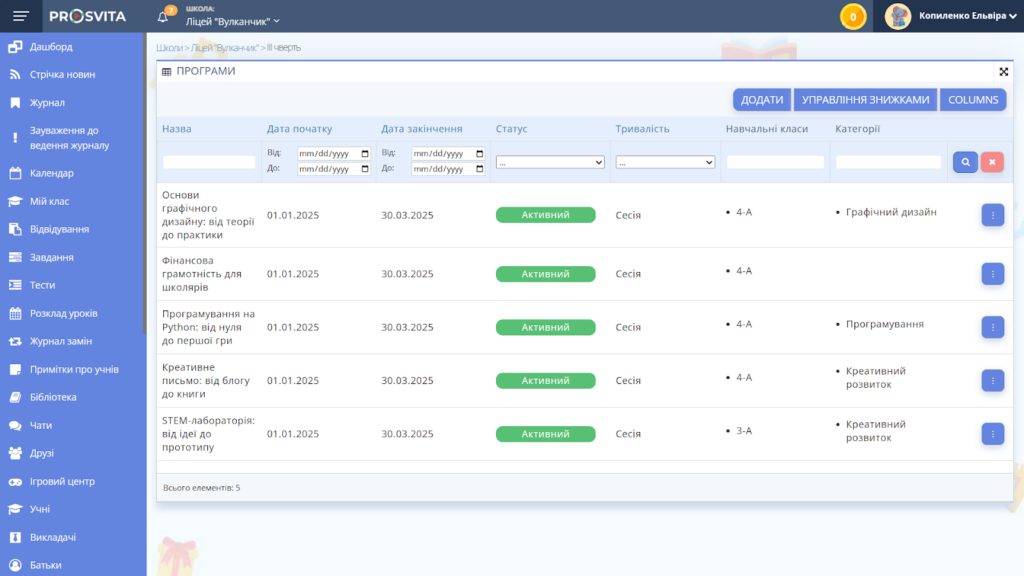Open the Бібліотека icon in the sidebar
The image size is (1024, 576).
pyautogui.click(x=14, y=397)
